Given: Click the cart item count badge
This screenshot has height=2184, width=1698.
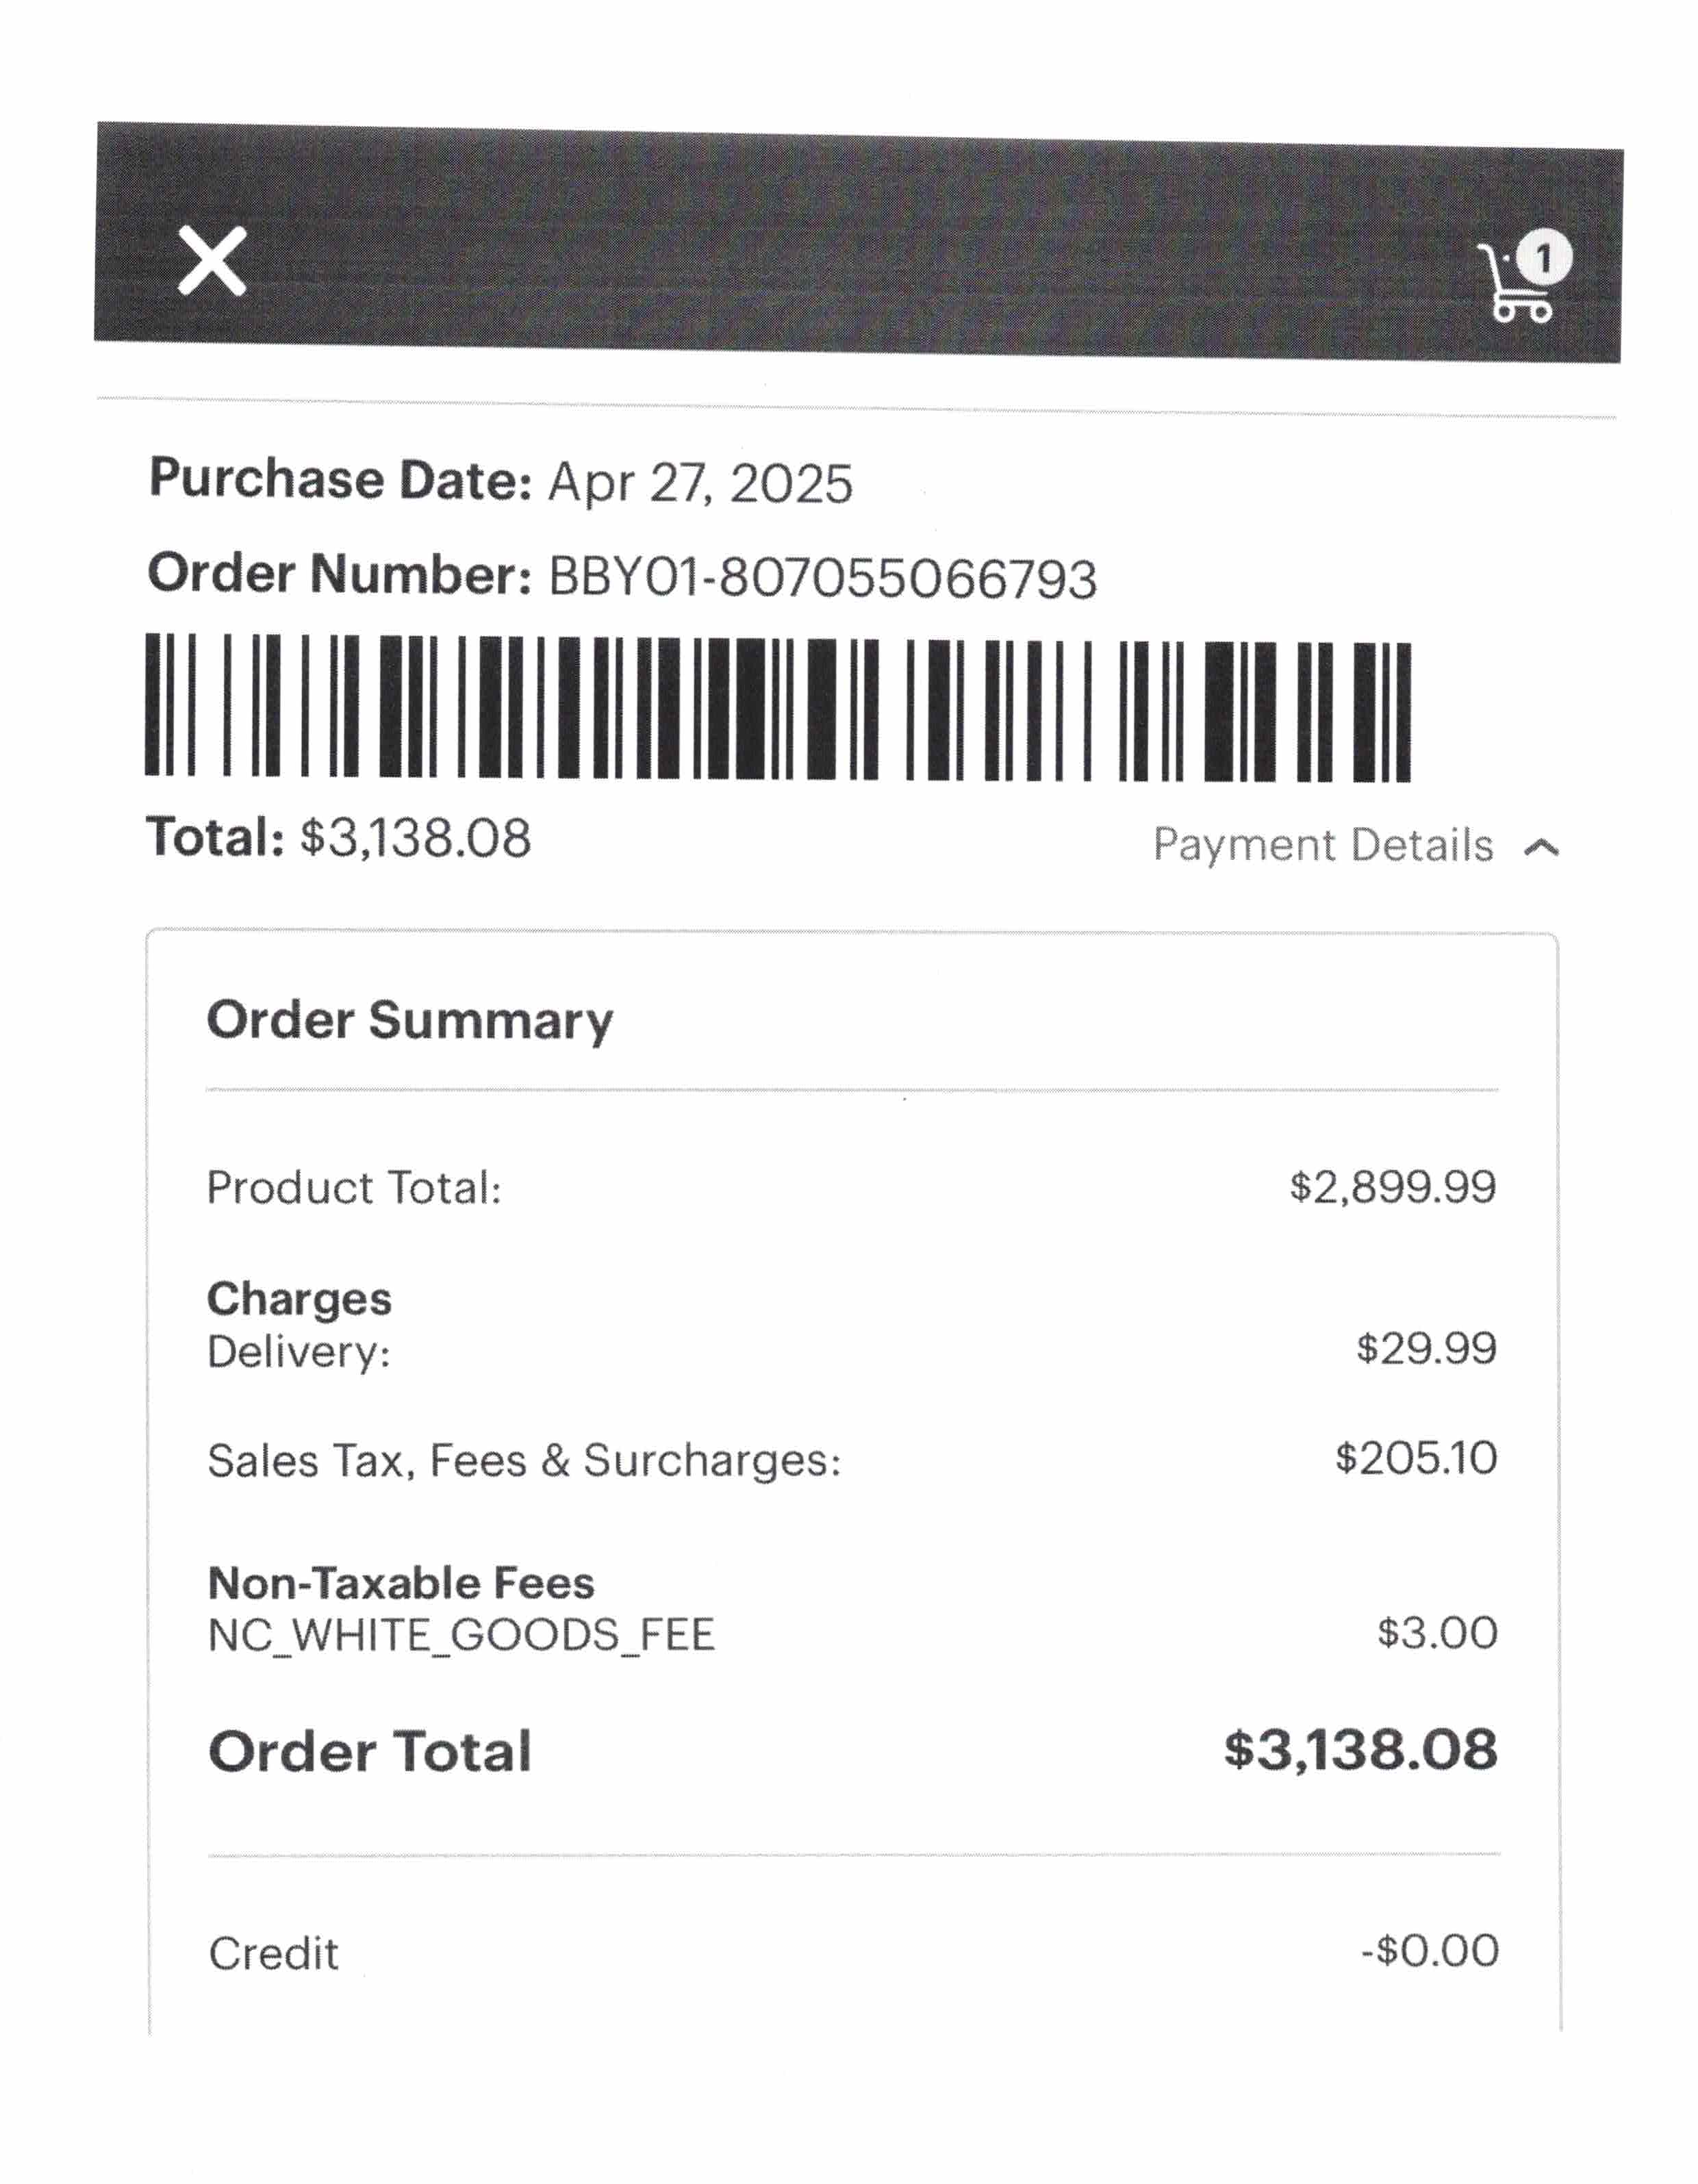Looking at the screenshot, I should click(x=1544, y=259).
